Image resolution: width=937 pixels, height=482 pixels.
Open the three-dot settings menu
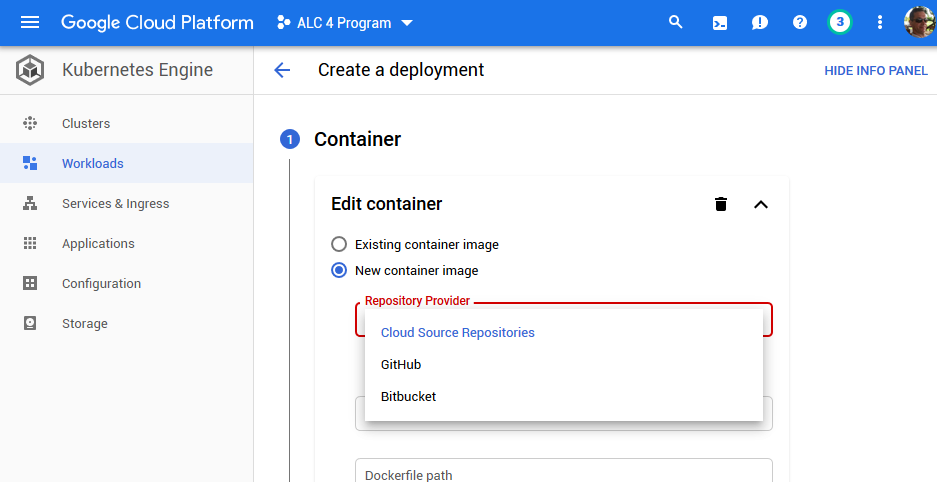coord(880,23)
